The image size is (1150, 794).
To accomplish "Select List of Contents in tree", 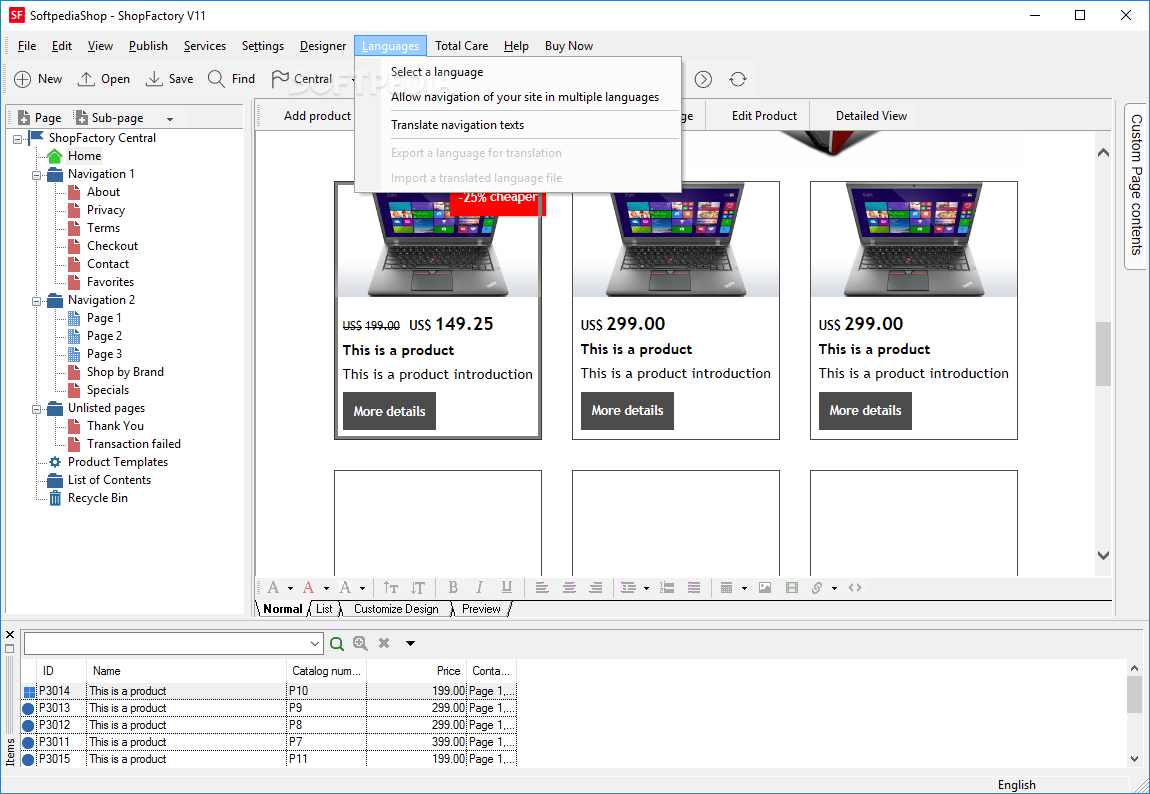I will 109,479.
